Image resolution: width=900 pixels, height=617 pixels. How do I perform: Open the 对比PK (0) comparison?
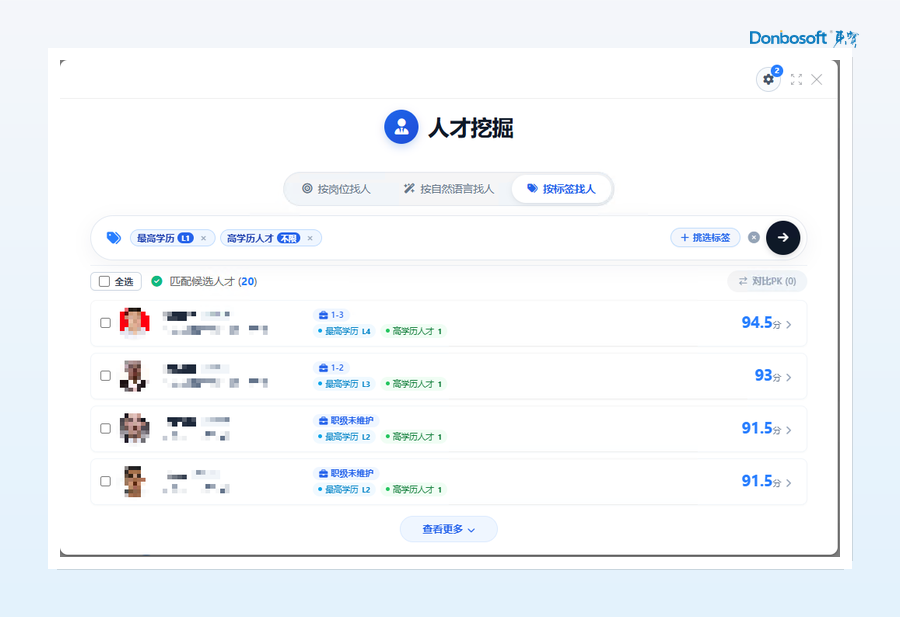(x=767, y=281)
